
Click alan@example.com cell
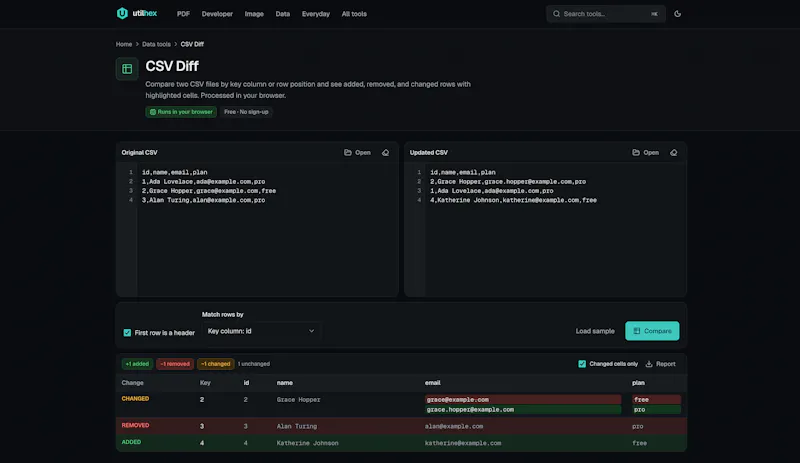click(454, 426)
